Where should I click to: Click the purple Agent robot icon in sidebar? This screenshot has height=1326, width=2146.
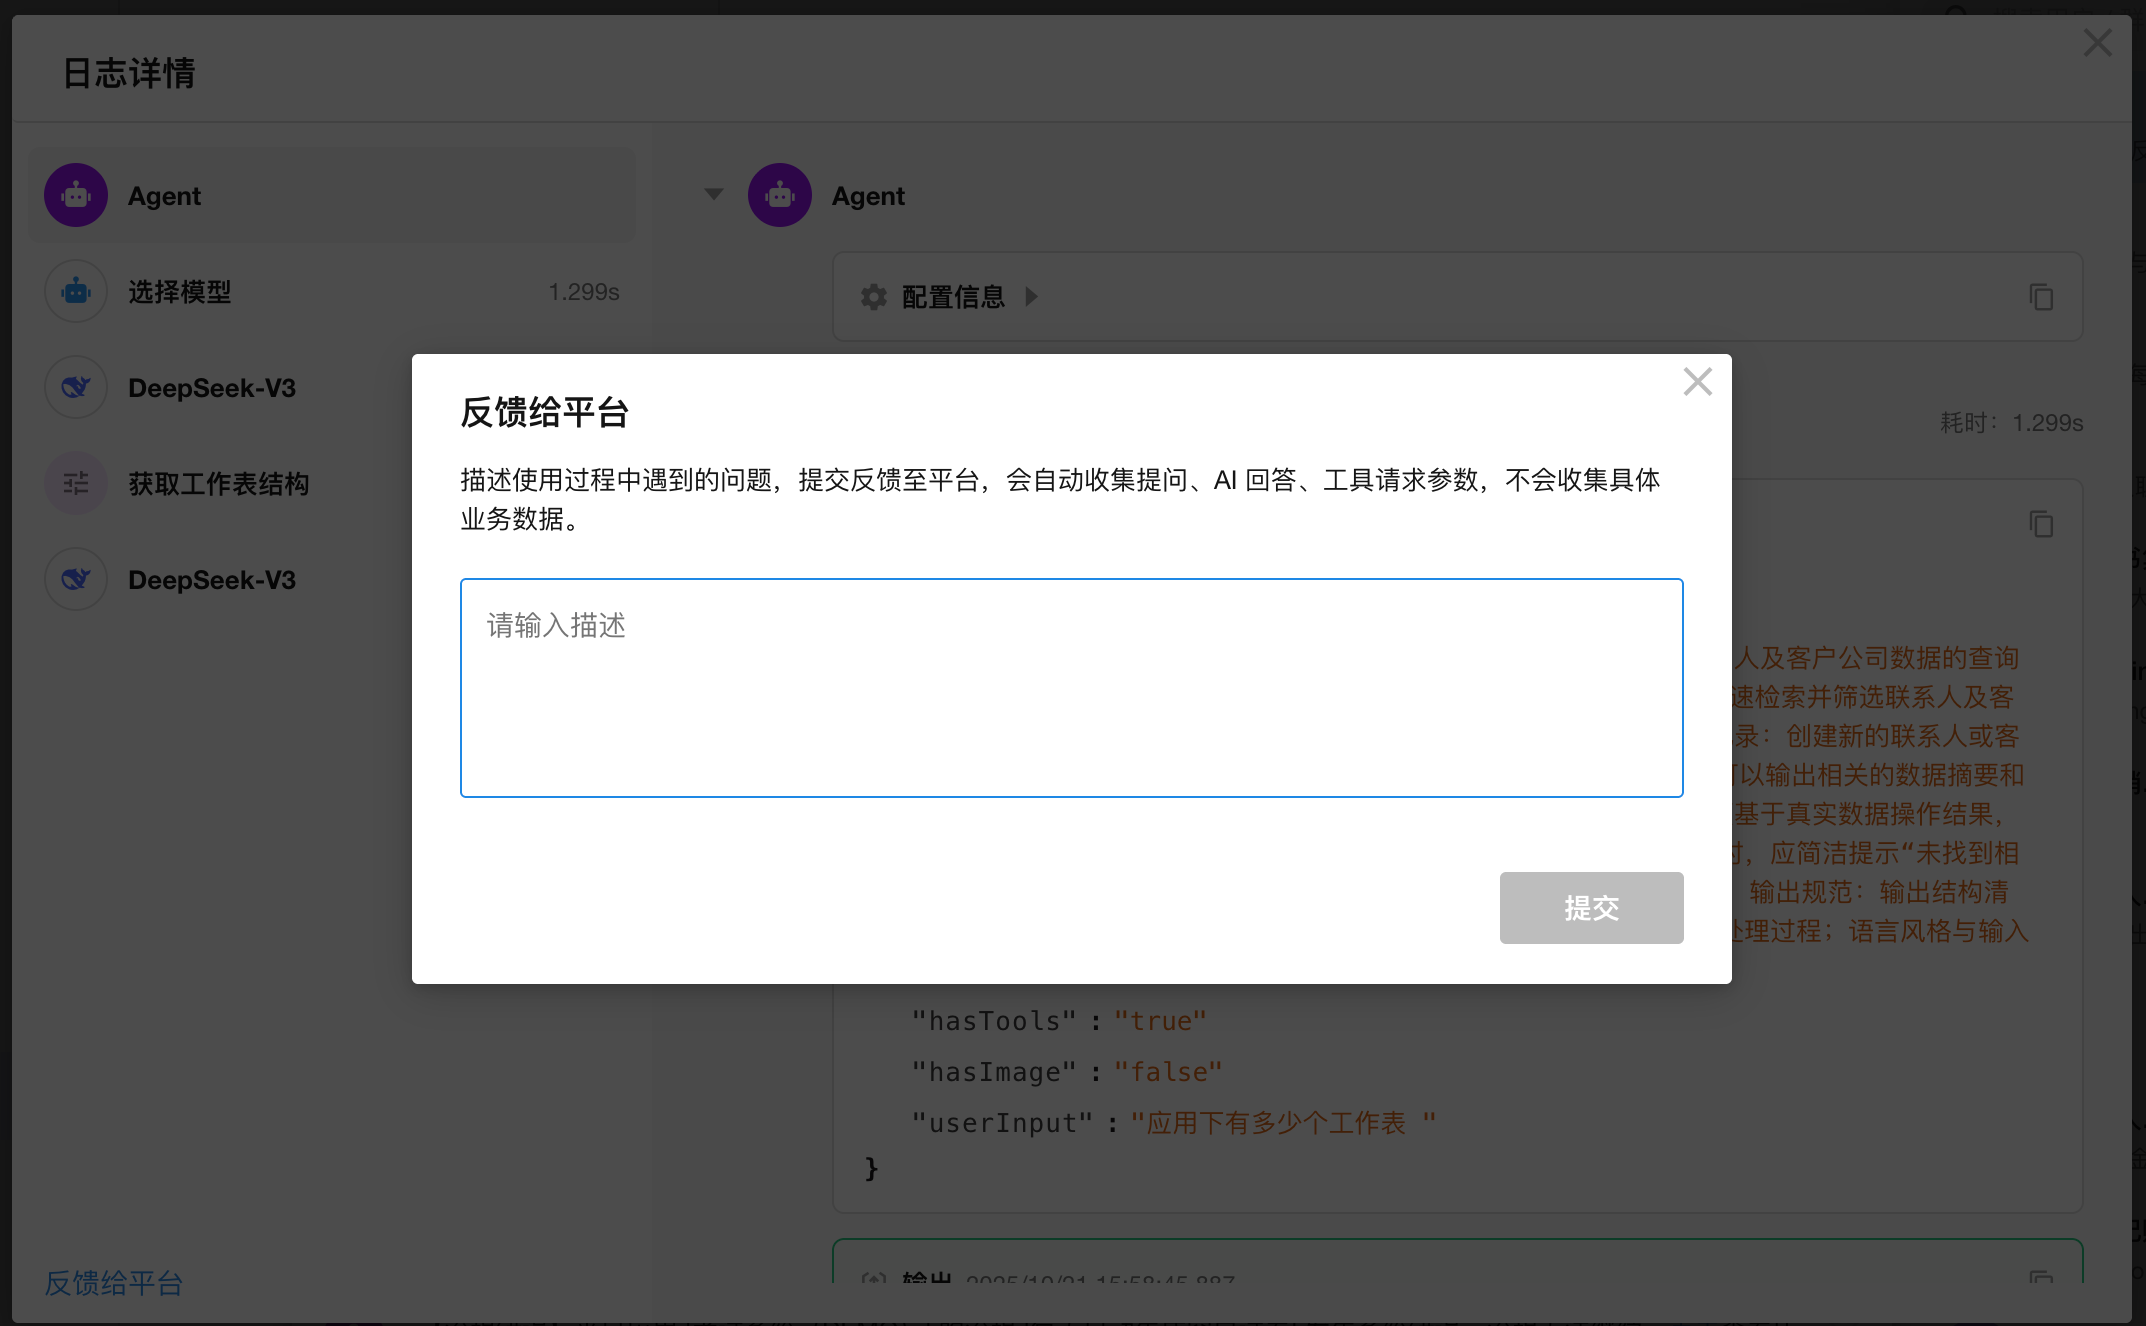[76, 196]
